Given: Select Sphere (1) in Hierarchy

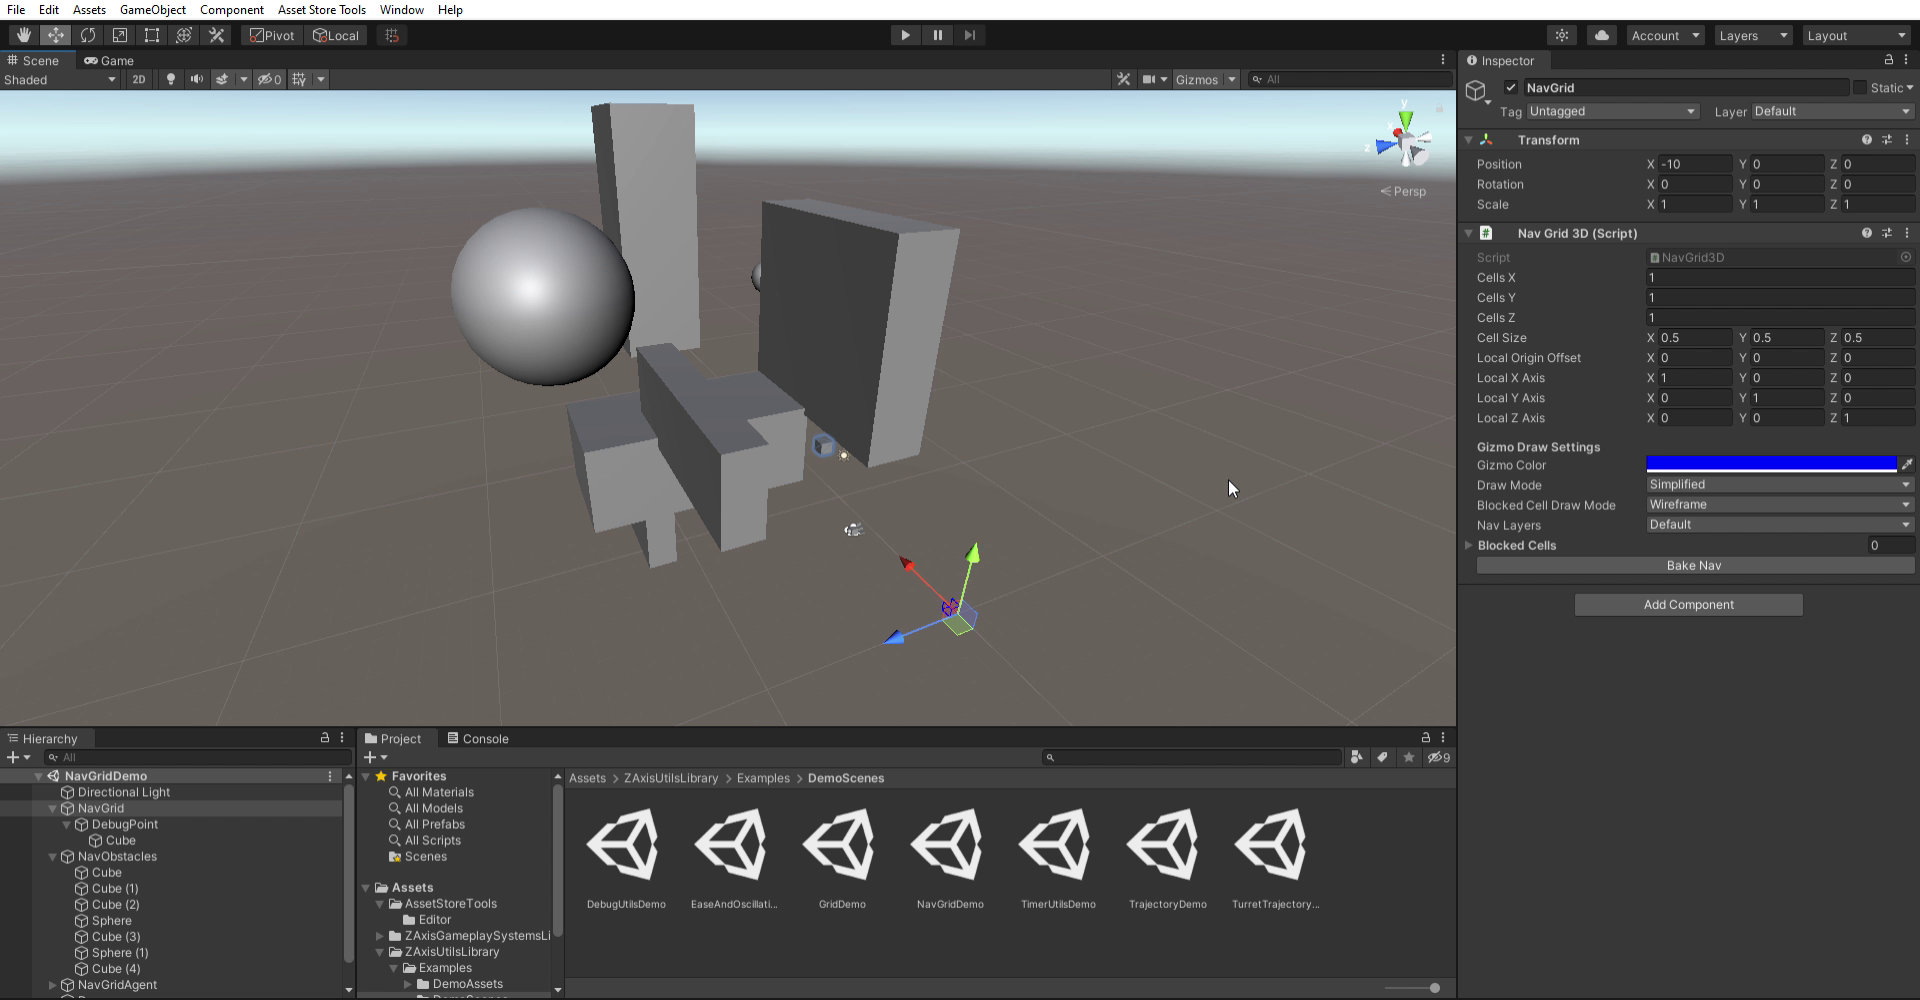Looking at the screenshot, I should [x=120, y=952].
